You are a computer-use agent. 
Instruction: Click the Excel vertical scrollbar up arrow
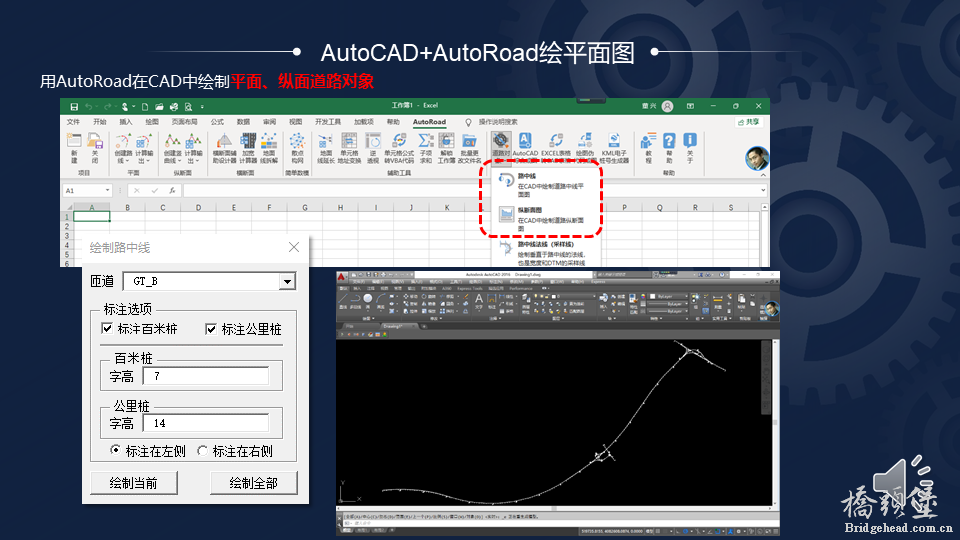pyautogui.click(x=765, y=208)
